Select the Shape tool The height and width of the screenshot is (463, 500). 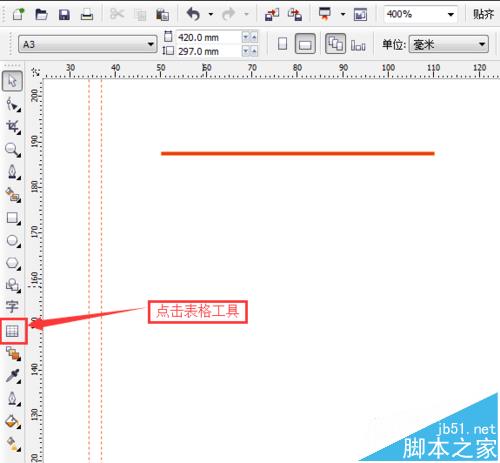(13, 104)
